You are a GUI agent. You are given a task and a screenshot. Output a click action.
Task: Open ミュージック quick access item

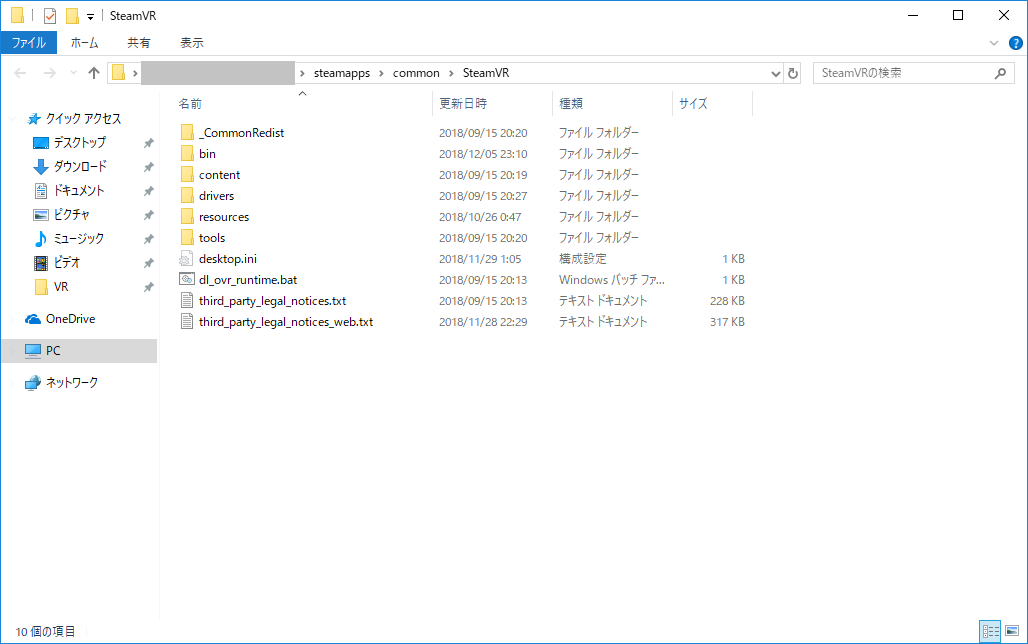click(78, 239)
